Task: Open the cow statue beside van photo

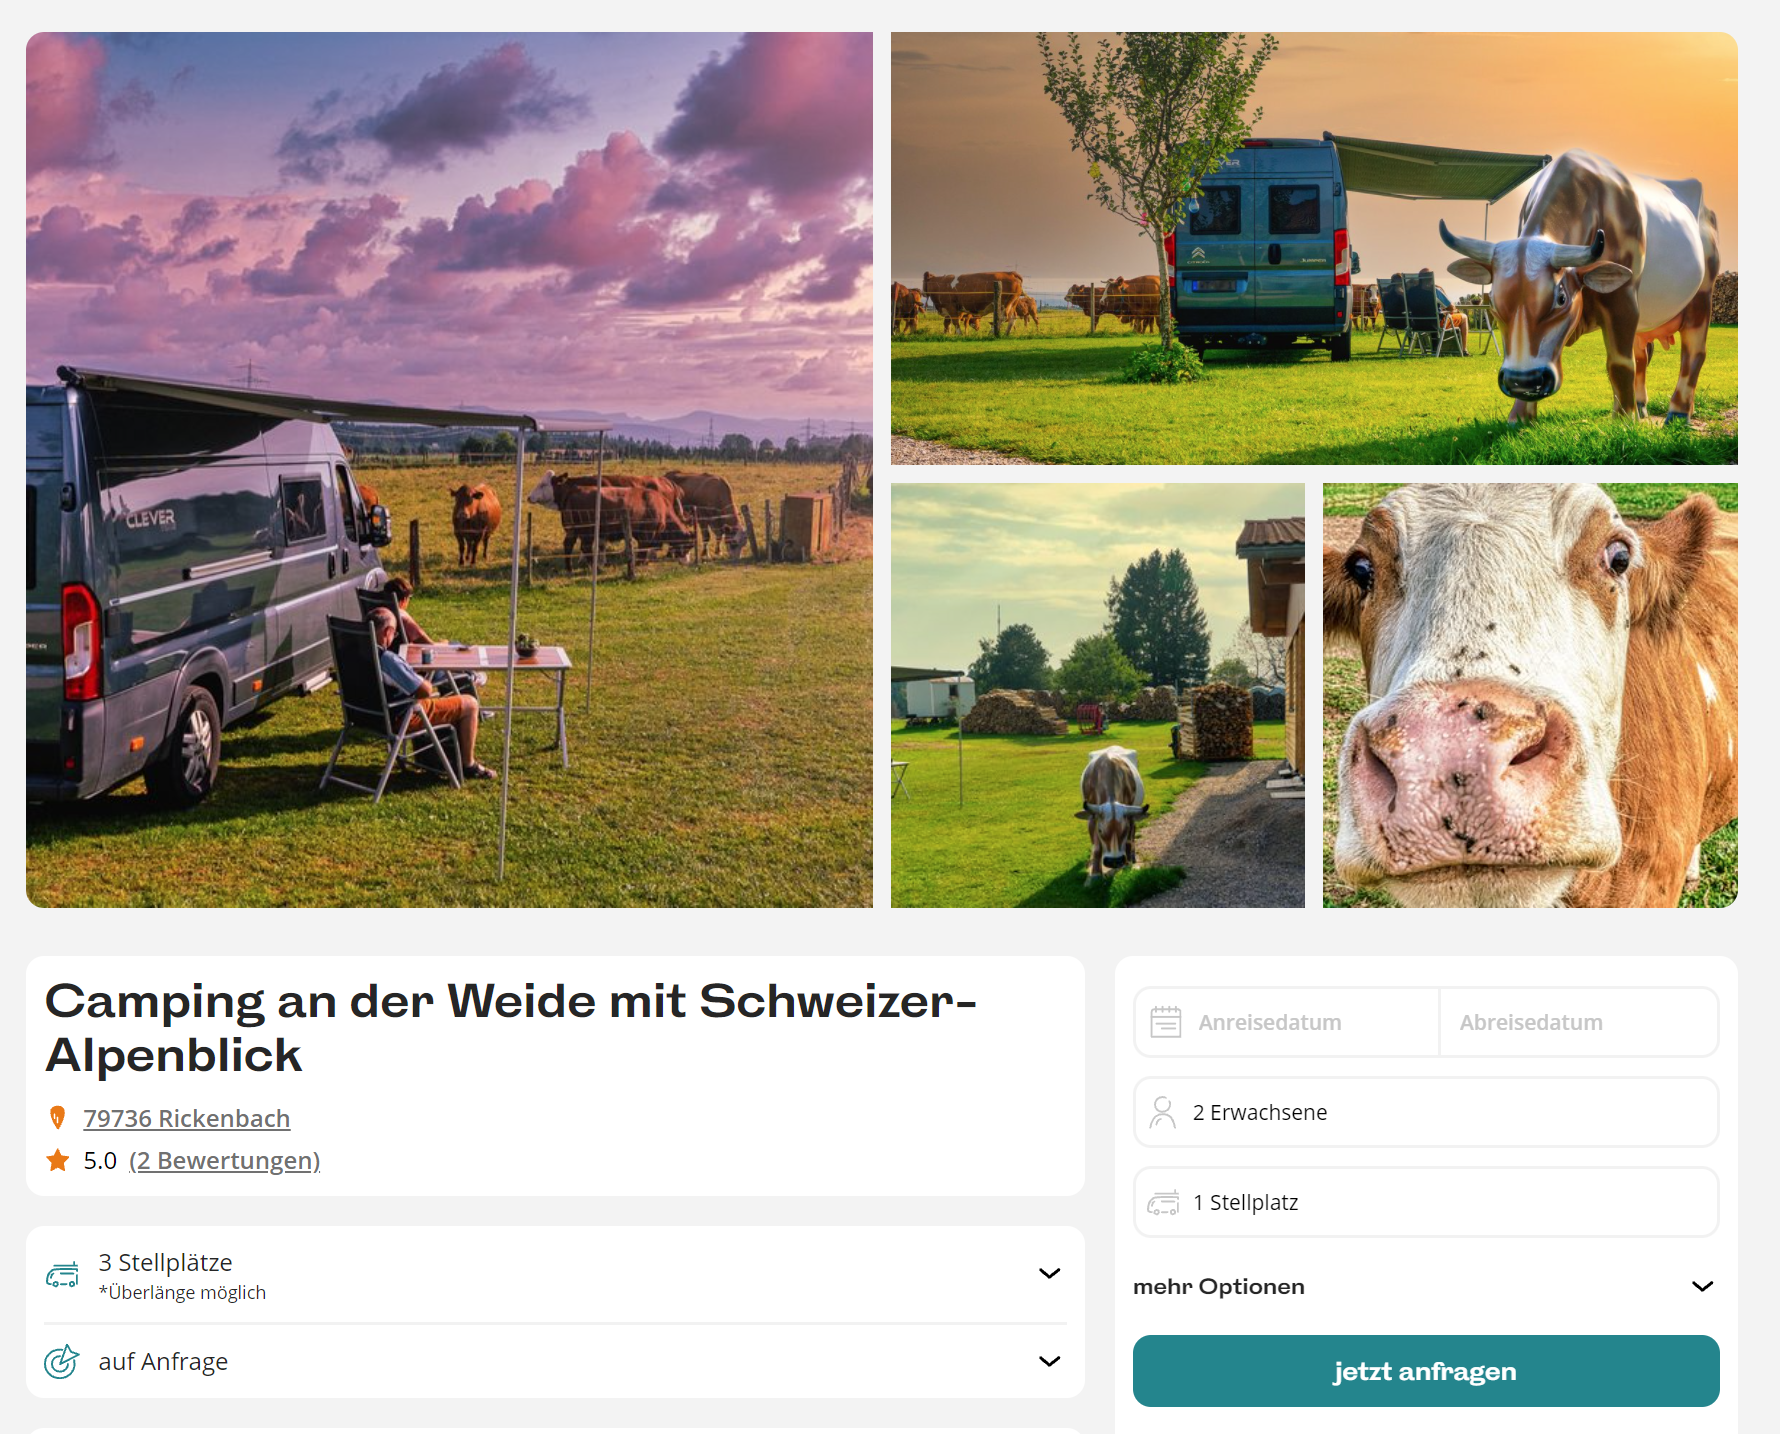Action: coord(1314,248)
